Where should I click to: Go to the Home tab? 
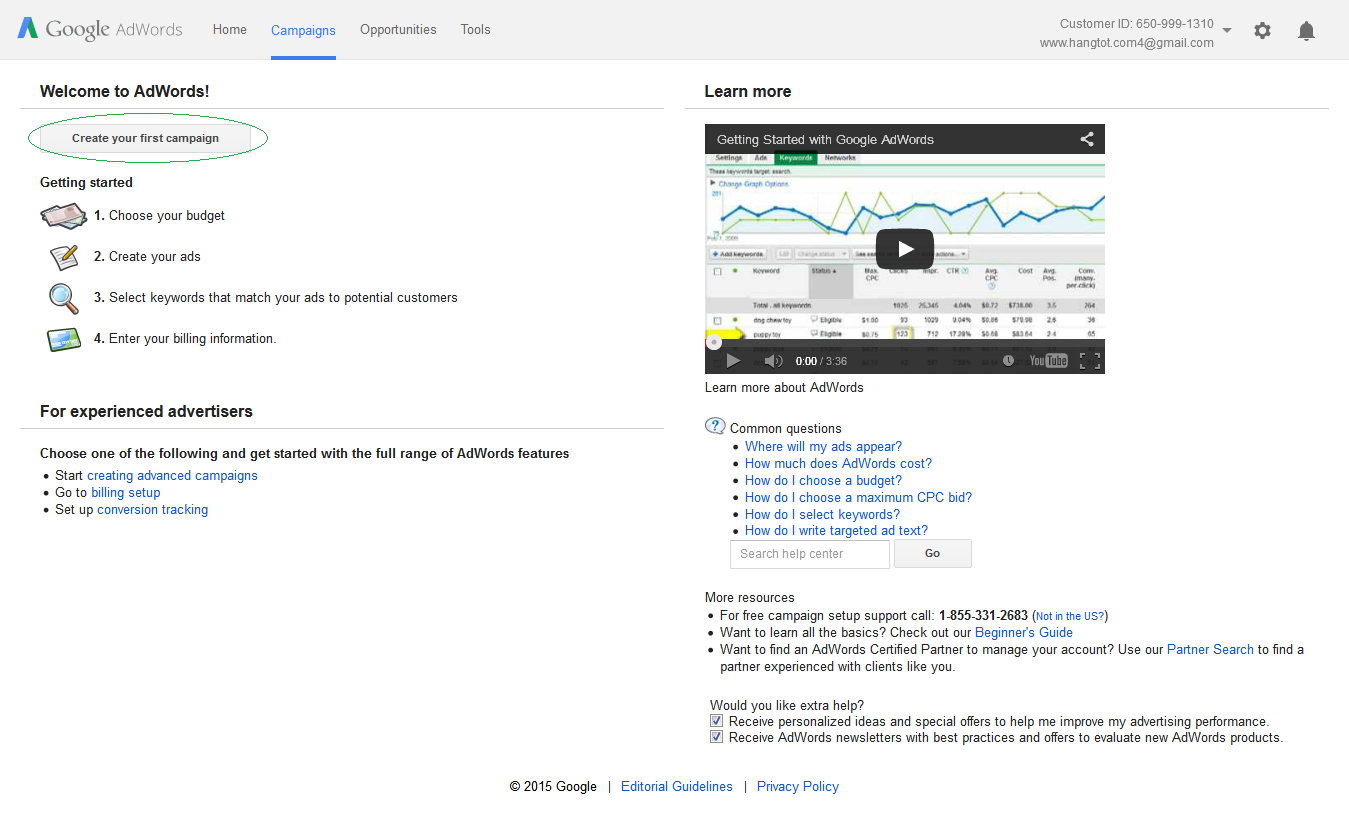click(x=230, y=29)
